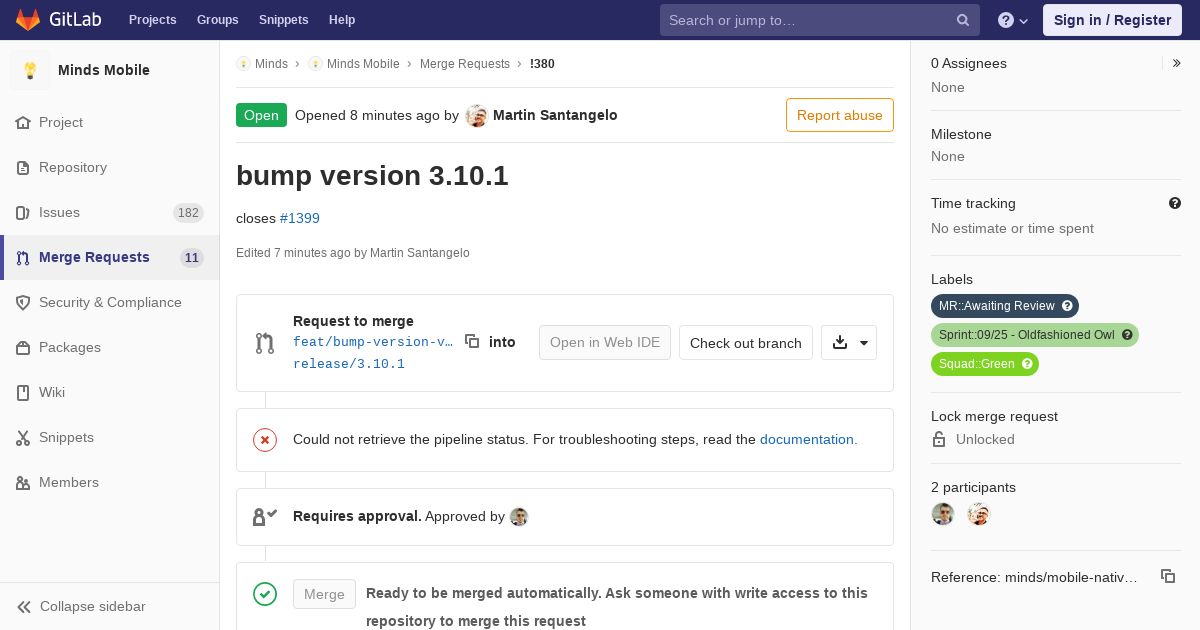Open the release/3.10.1 target branch link
The width and height of the screenshot is (1200, 630).
[349, 364]
